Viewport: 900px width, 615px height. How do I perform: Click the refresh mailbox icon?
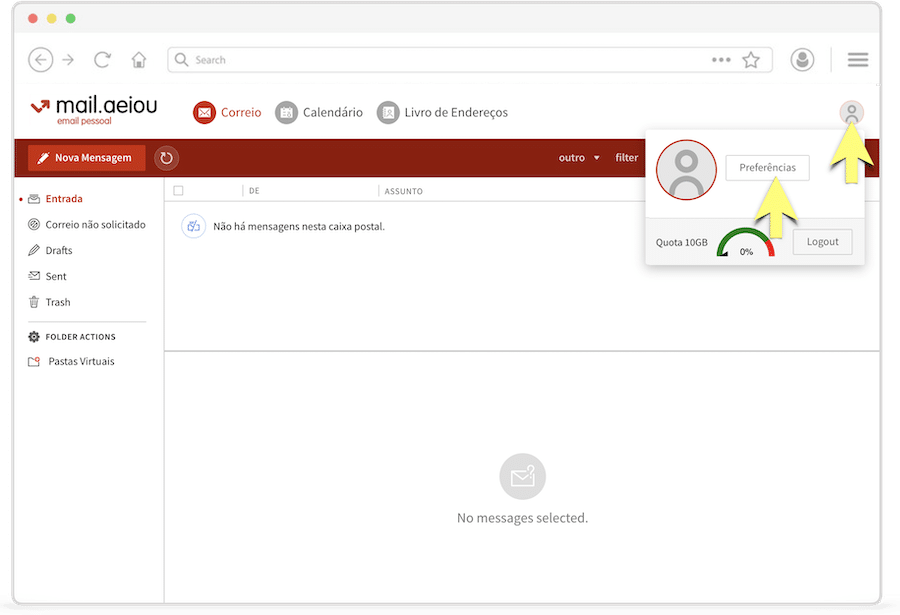[166, 158]
